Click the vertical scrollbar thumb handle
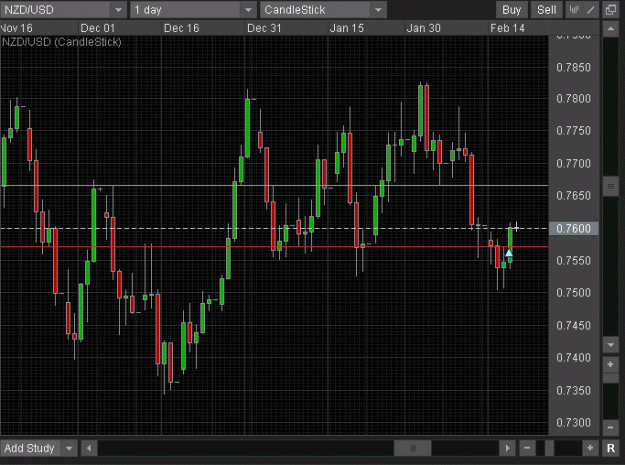This screenshot has height=465, width=625. click(x=611, y=186)
